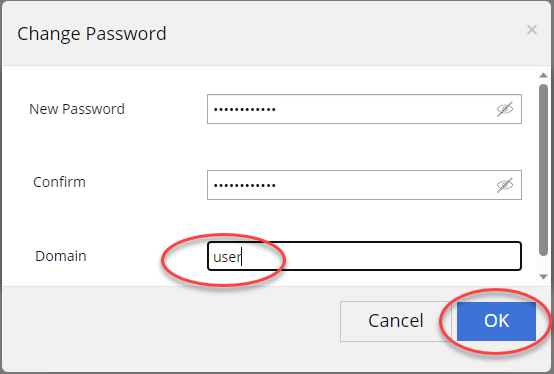This screenshot has width=554, height=374.
Task: Click the scrollbar track below the thumb
Action: [543, 264]
